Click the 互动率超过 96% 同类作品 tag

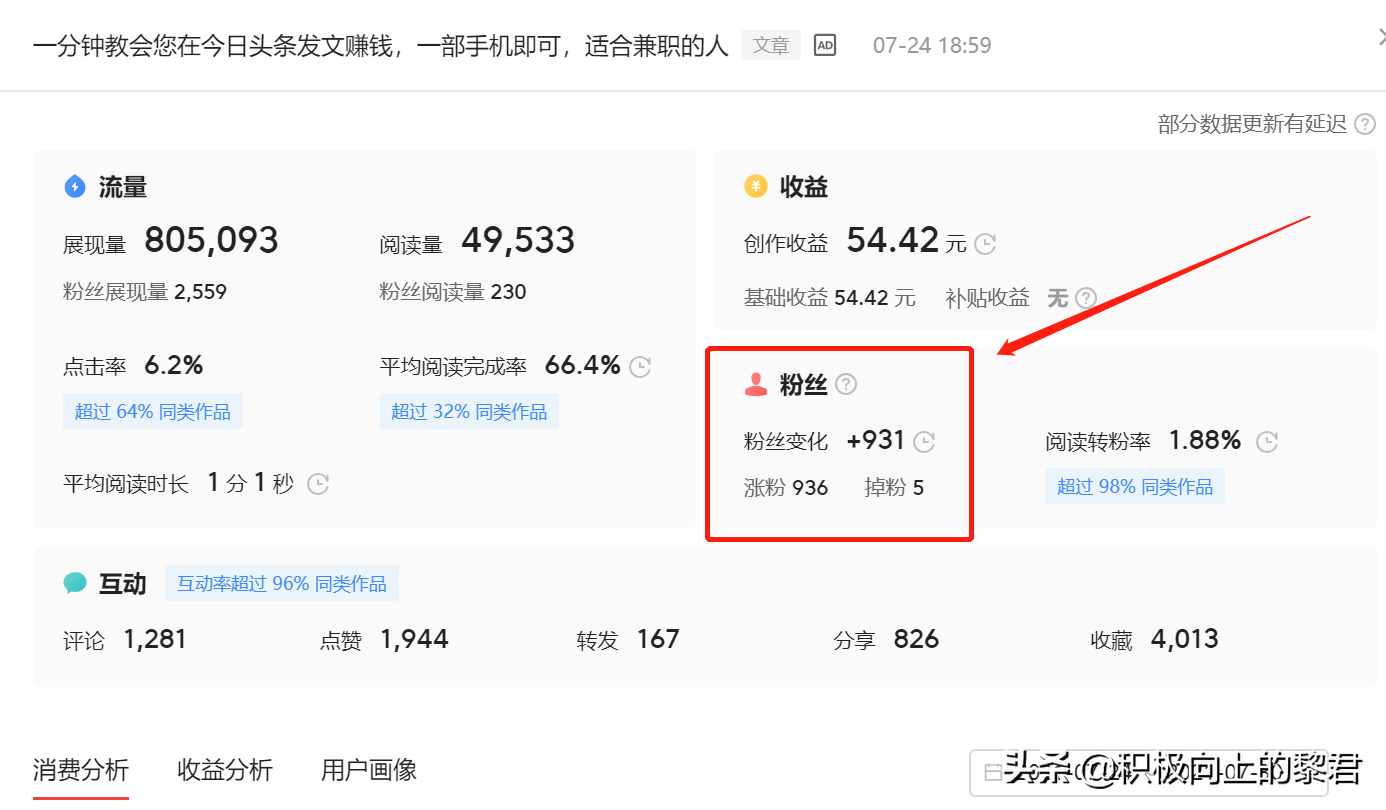coord(281,582)
